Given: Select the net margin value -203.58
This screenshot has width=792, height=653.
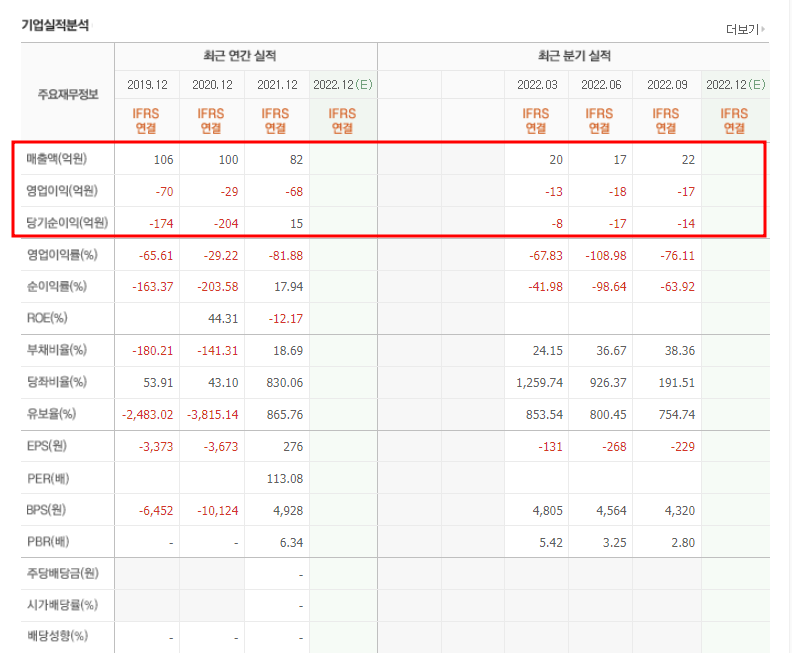Looking at the screenshot, I should (x=218, y=287).
